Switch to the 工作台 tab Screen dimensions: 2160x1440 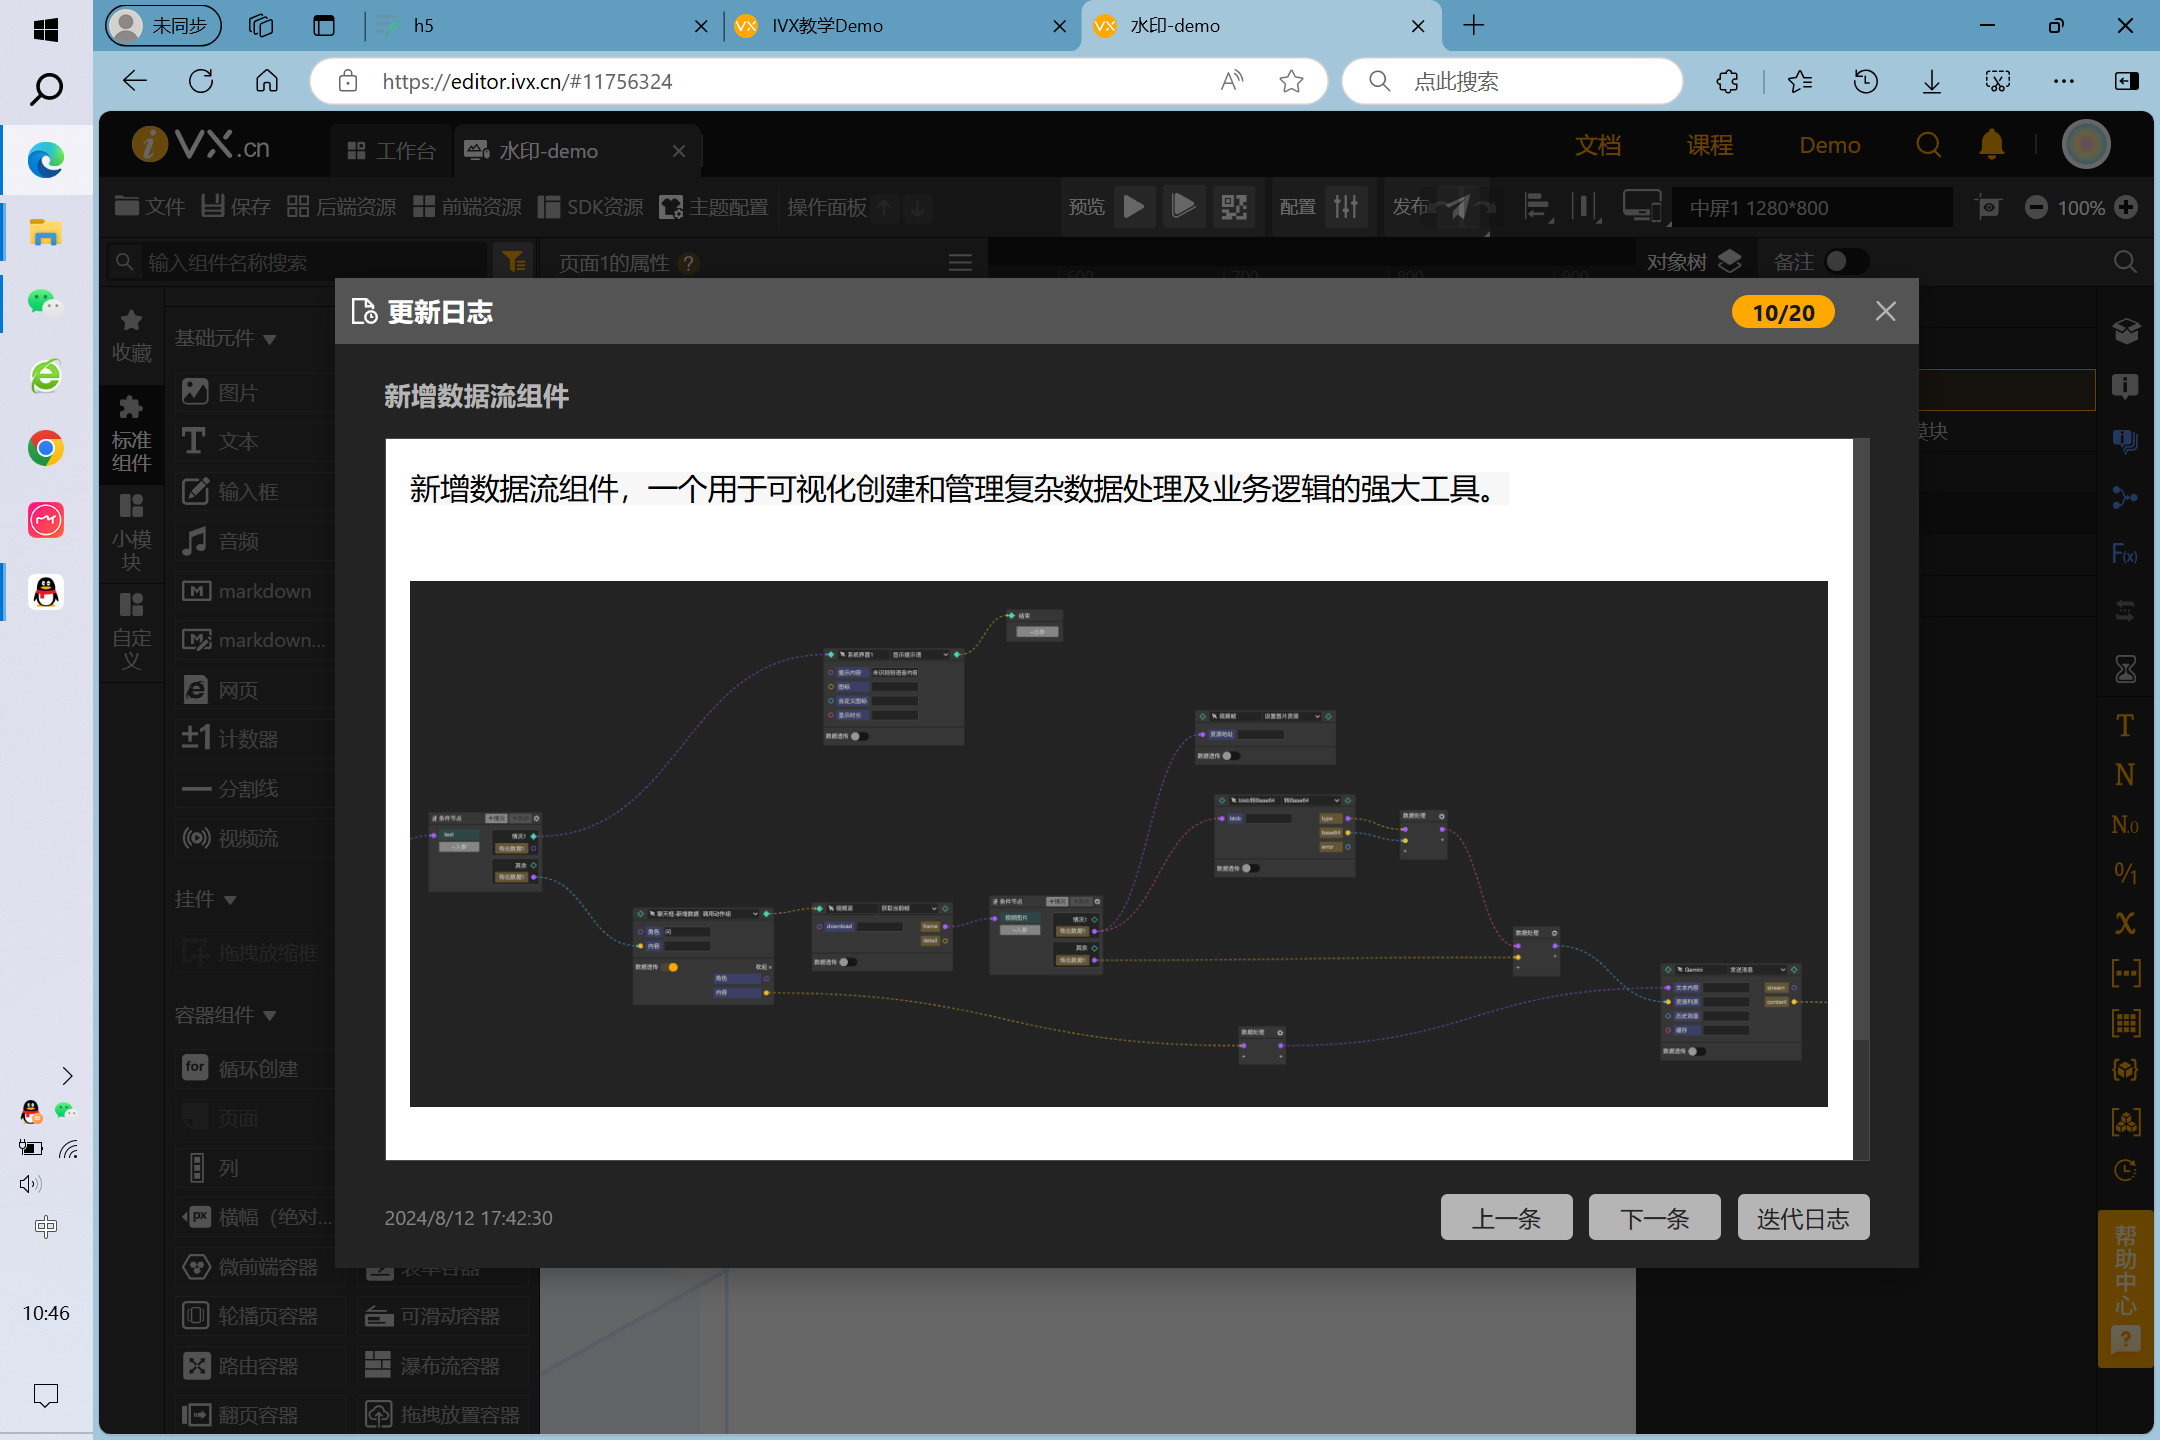[x=391, y=151]
